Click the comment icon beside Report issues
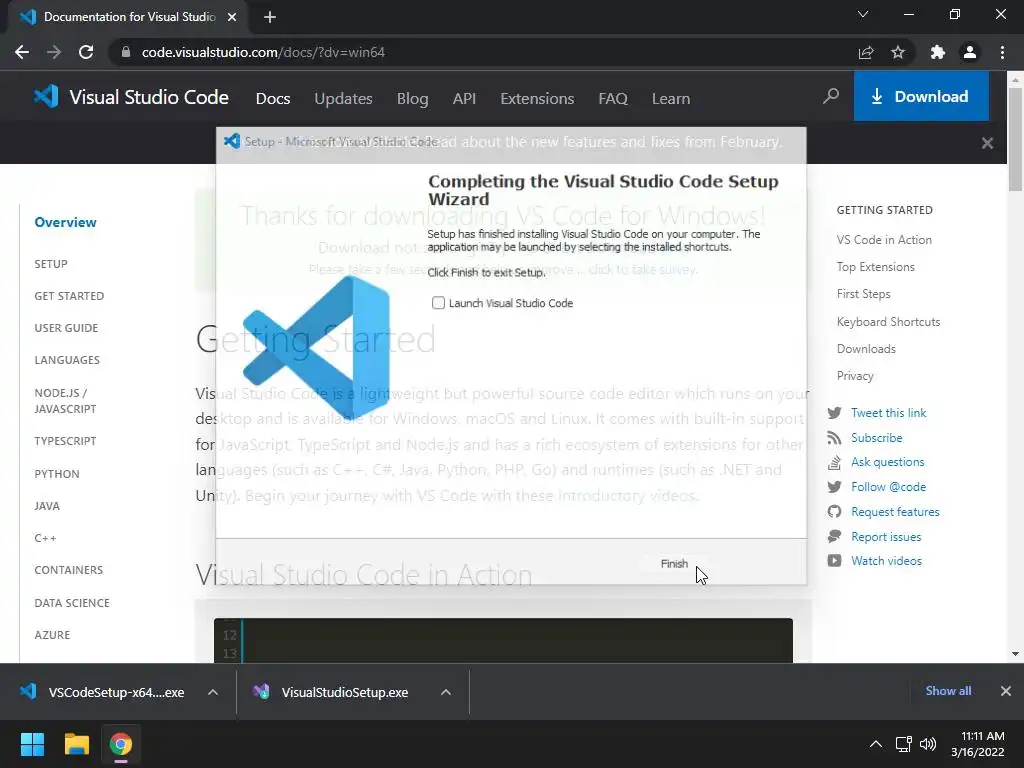 (835, 537)
